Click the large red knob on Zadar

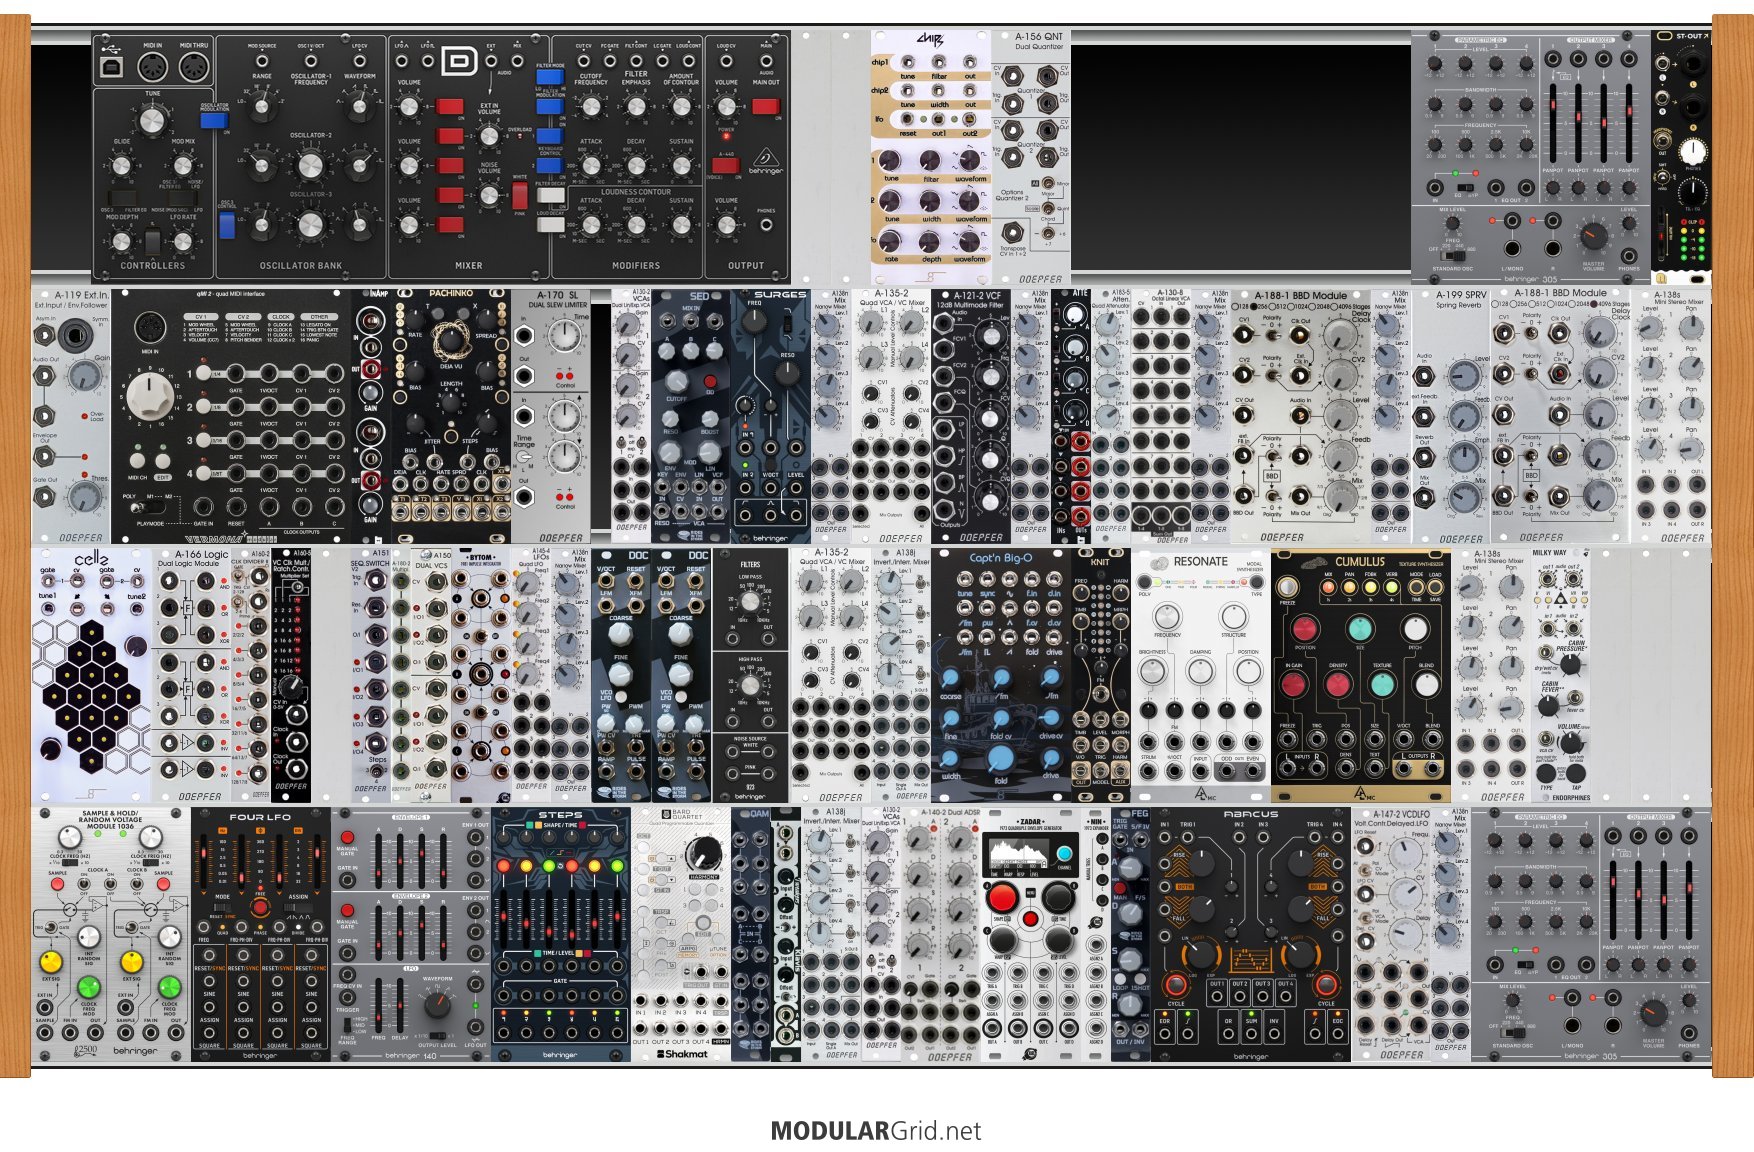coord(1001,896)
